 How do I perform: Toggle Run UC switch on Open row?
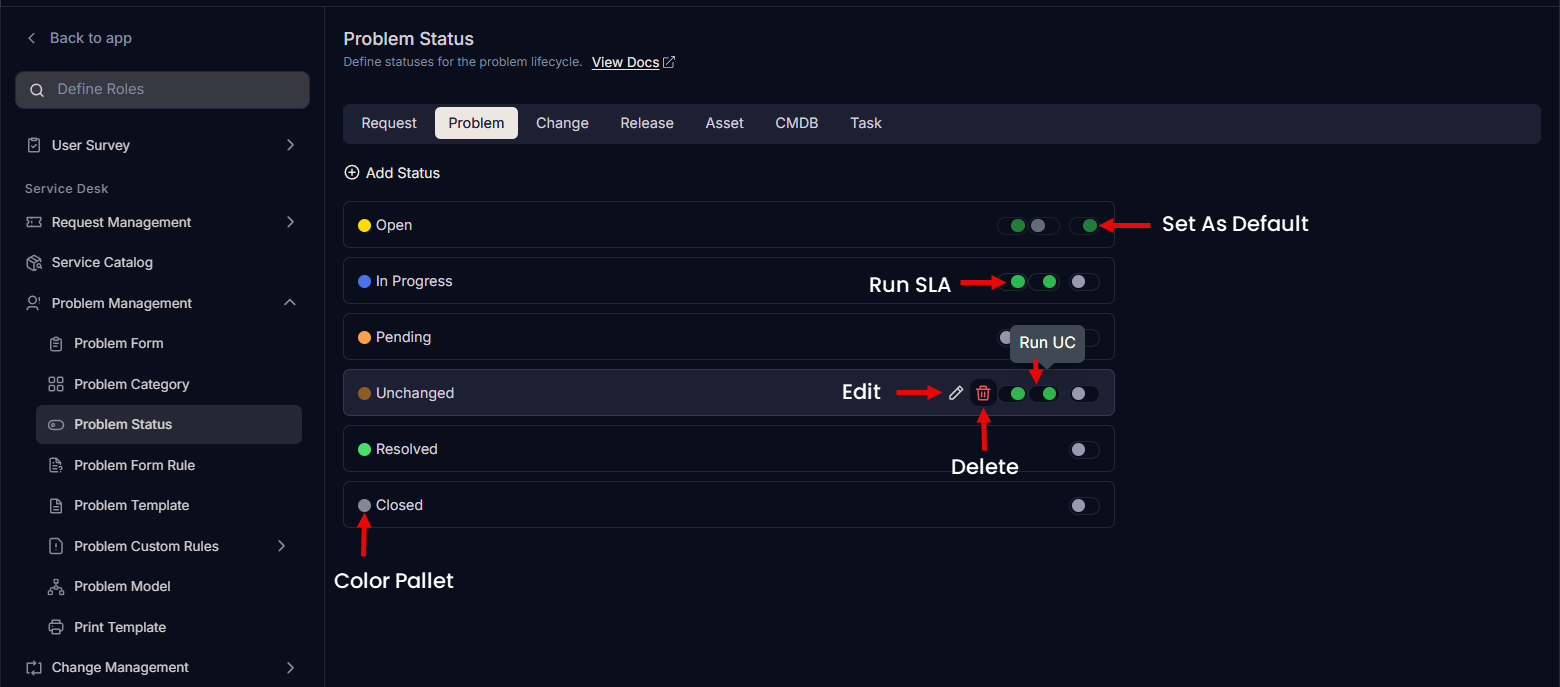point(1044,225)
